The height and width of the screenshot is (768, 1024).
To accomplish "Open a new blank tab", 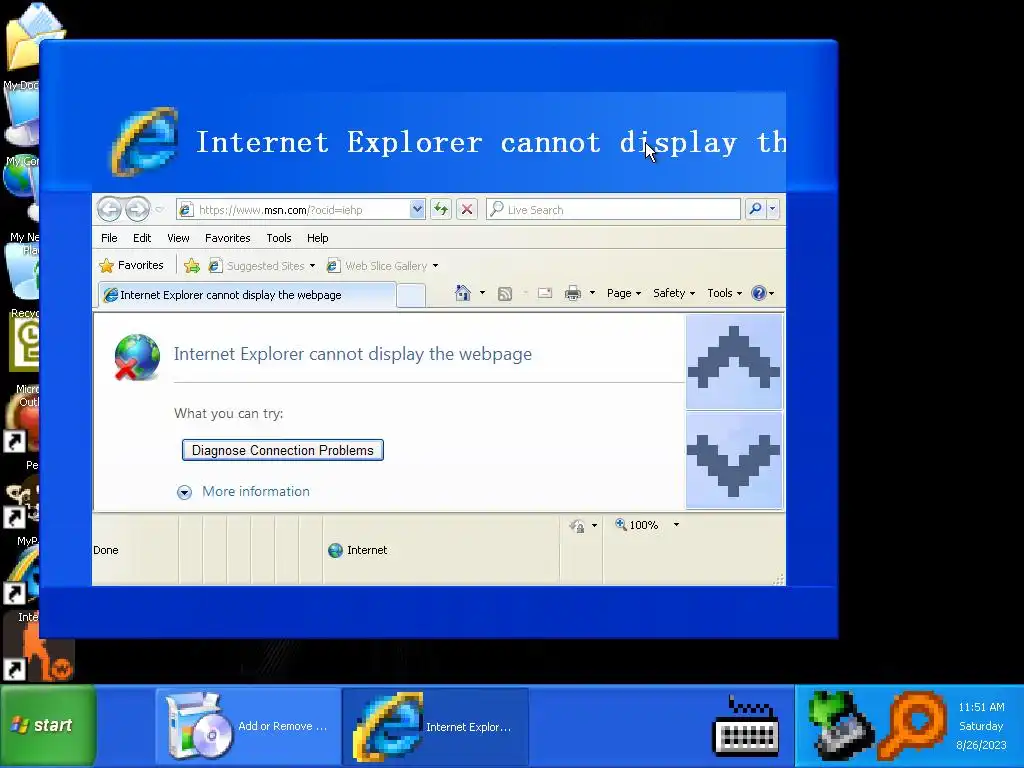I will pos(411,296).
